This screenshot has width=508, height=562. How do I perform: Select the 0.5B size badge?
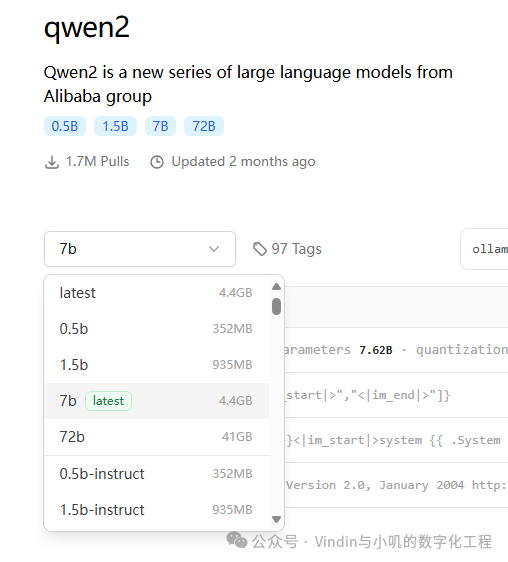(65, 126)
